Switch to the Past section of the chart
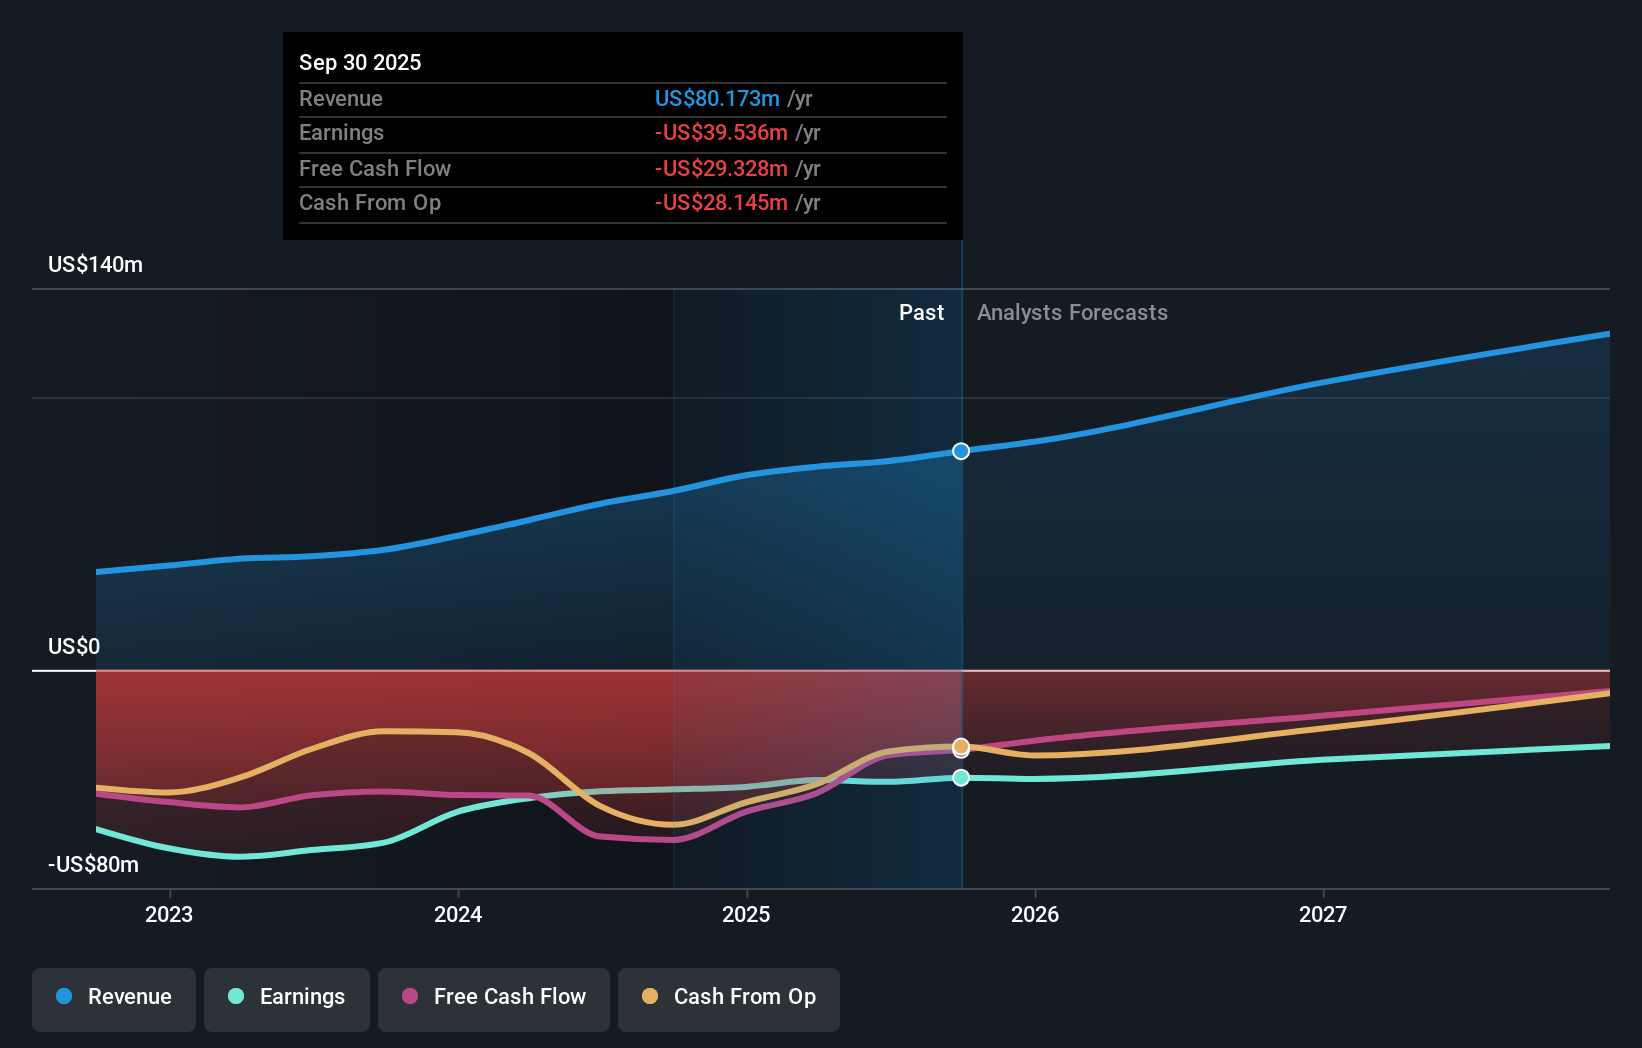Screen dimensions: 1642x1048 click(x=921, y=312)
